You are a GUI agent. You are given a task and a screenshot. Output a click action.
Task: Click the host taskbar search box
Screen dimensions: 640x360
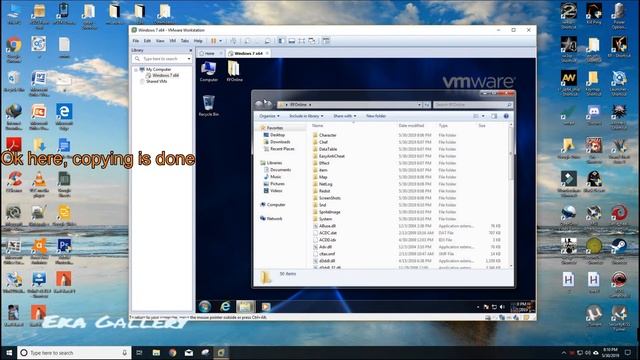point(74,353)
